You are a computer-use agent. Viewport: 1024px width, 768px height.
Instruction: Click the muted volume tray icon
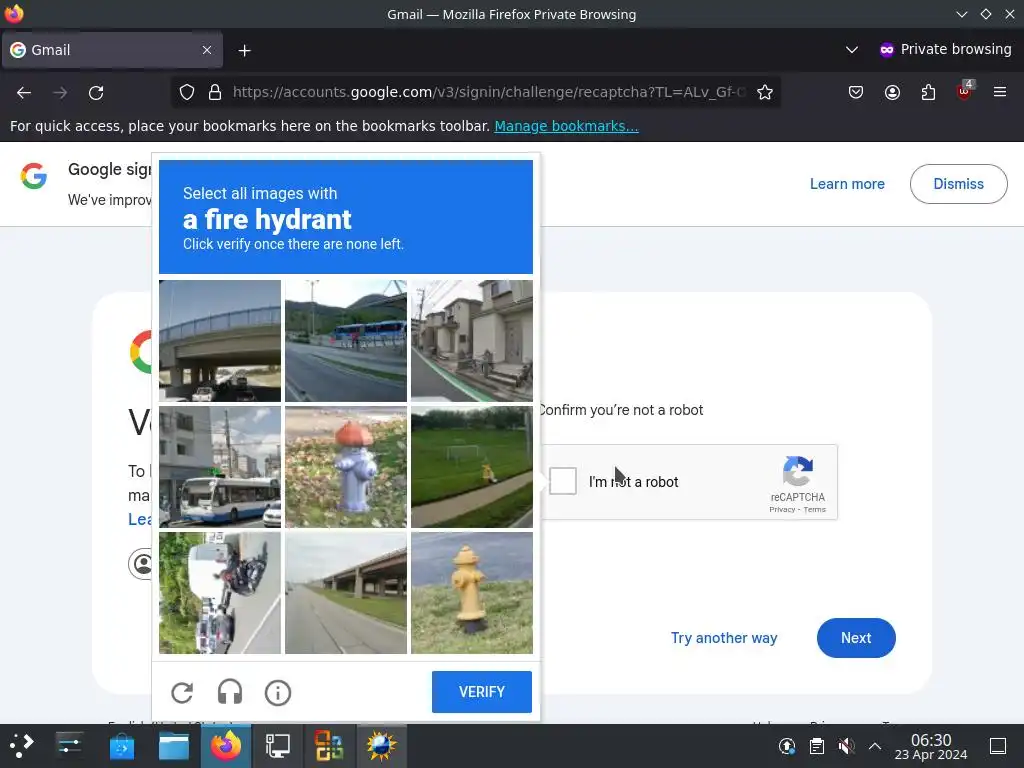[846, 746]
